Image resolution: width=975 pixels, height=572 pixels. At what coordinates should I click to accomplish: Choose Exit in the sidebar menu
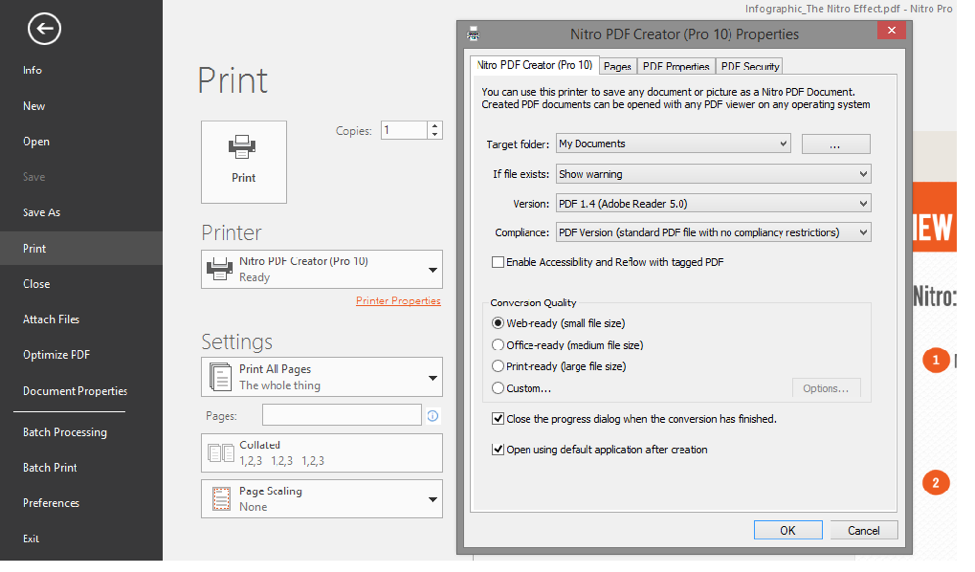coord(31,539)
